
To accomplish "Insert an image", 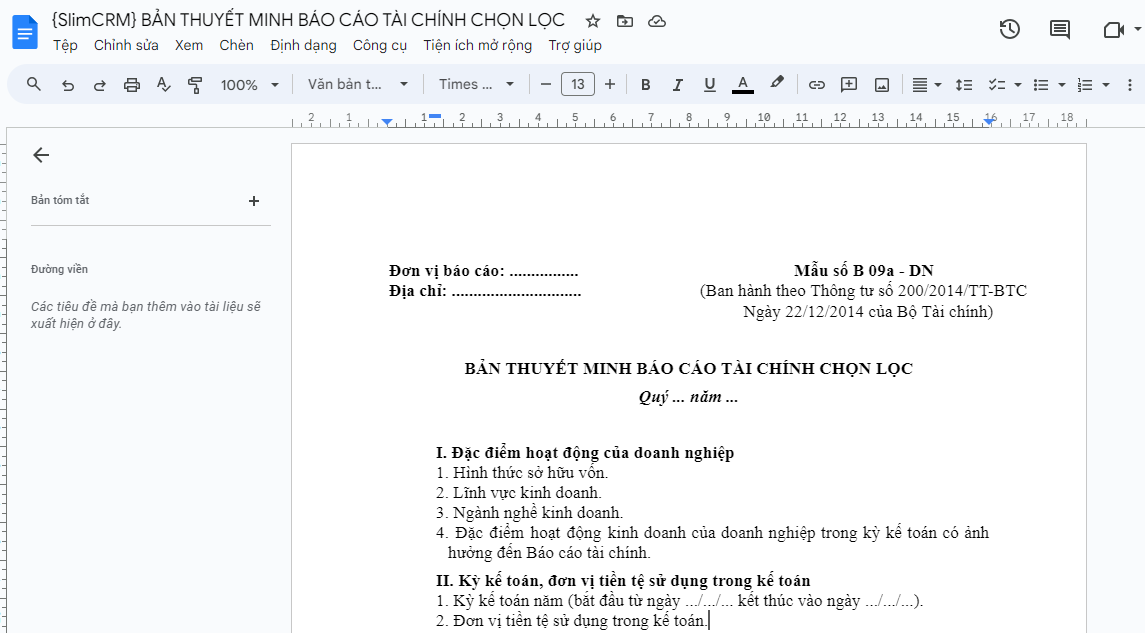I will pos(881,84).
